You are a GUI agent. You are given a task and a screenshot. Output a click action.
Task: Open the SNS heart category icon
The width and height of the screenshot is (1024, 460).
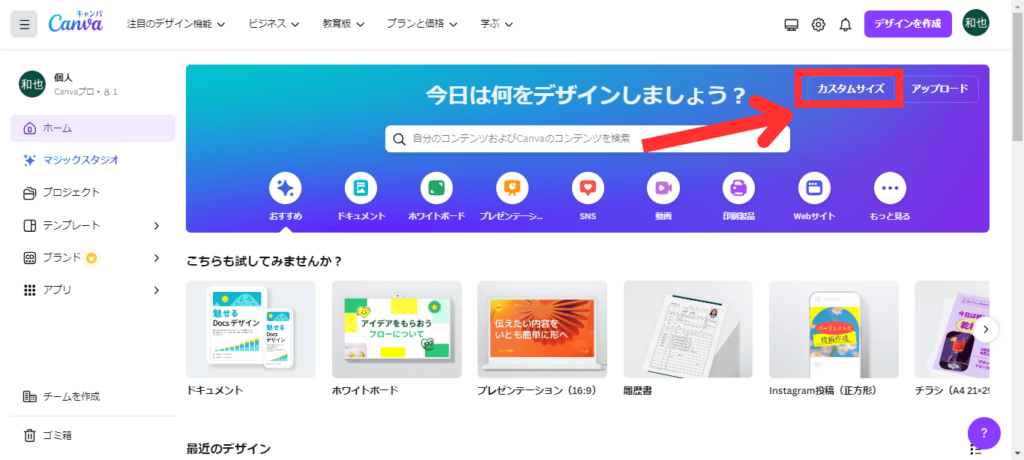point(588,189)
